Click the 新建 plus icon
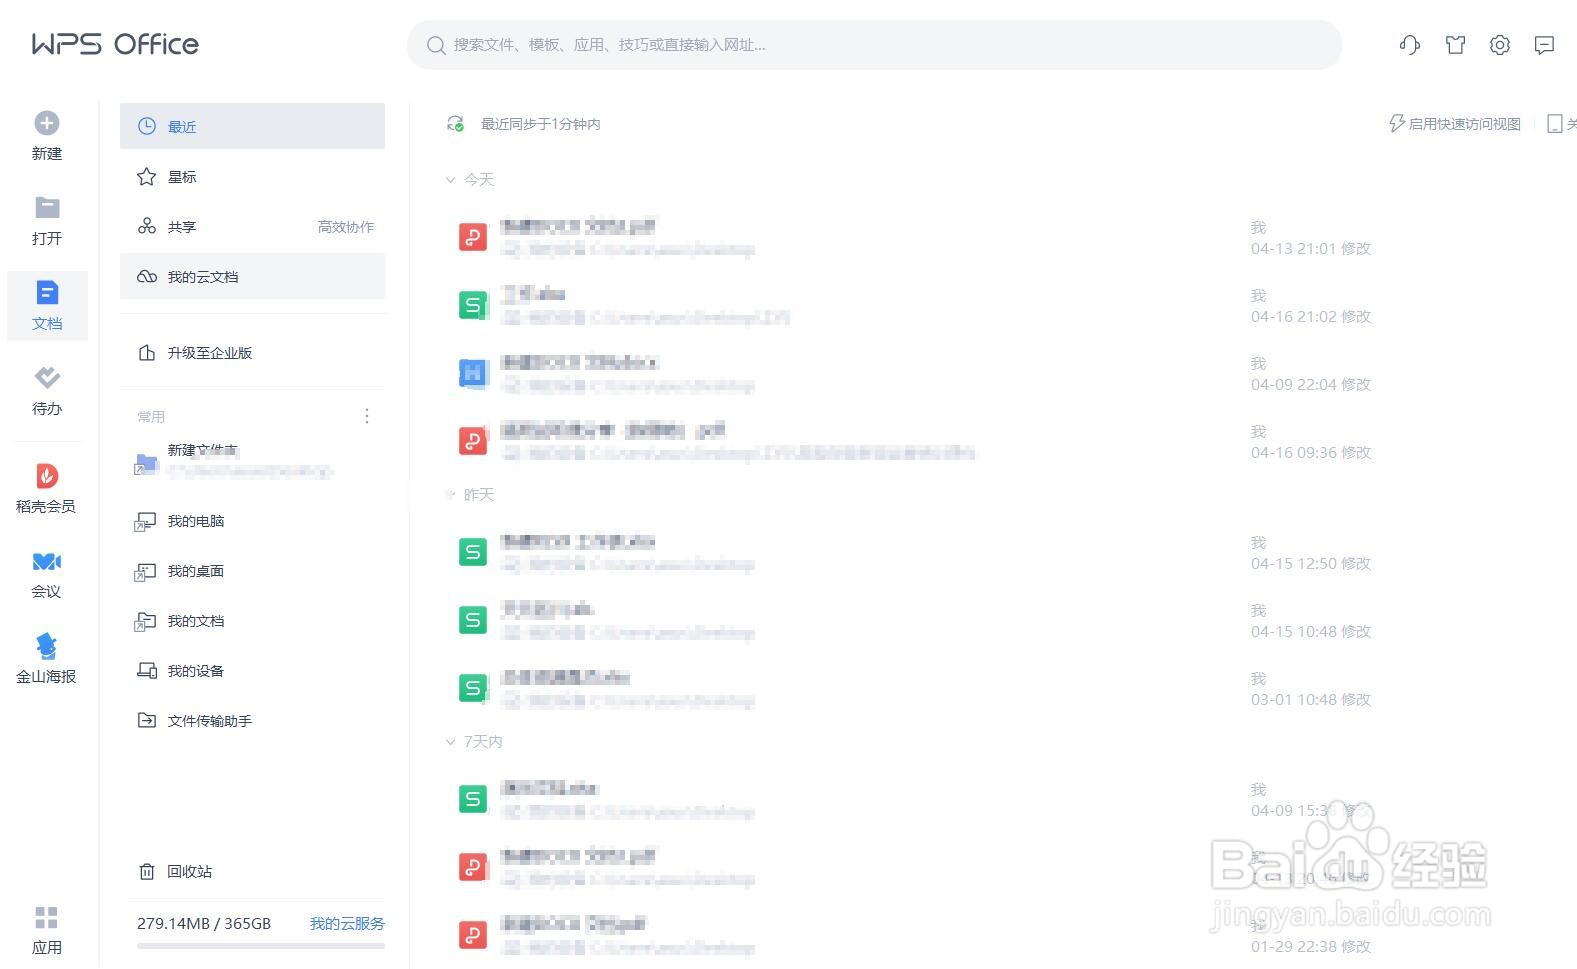Image resolution: width=1577 pixels, height=969 pixels. tap(47, 123)
